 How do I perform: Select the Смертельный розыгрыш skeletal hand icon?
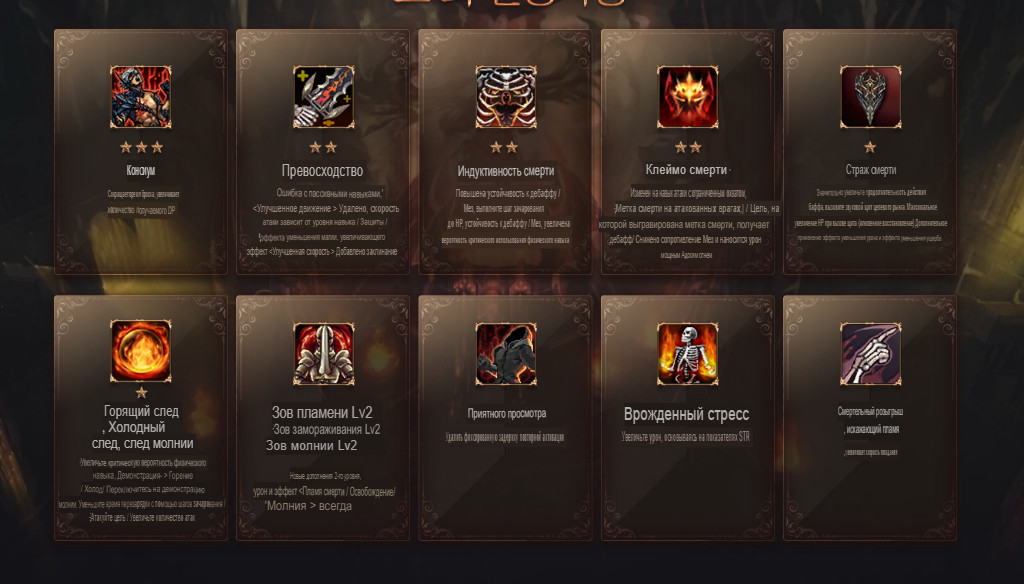point(871,353)
